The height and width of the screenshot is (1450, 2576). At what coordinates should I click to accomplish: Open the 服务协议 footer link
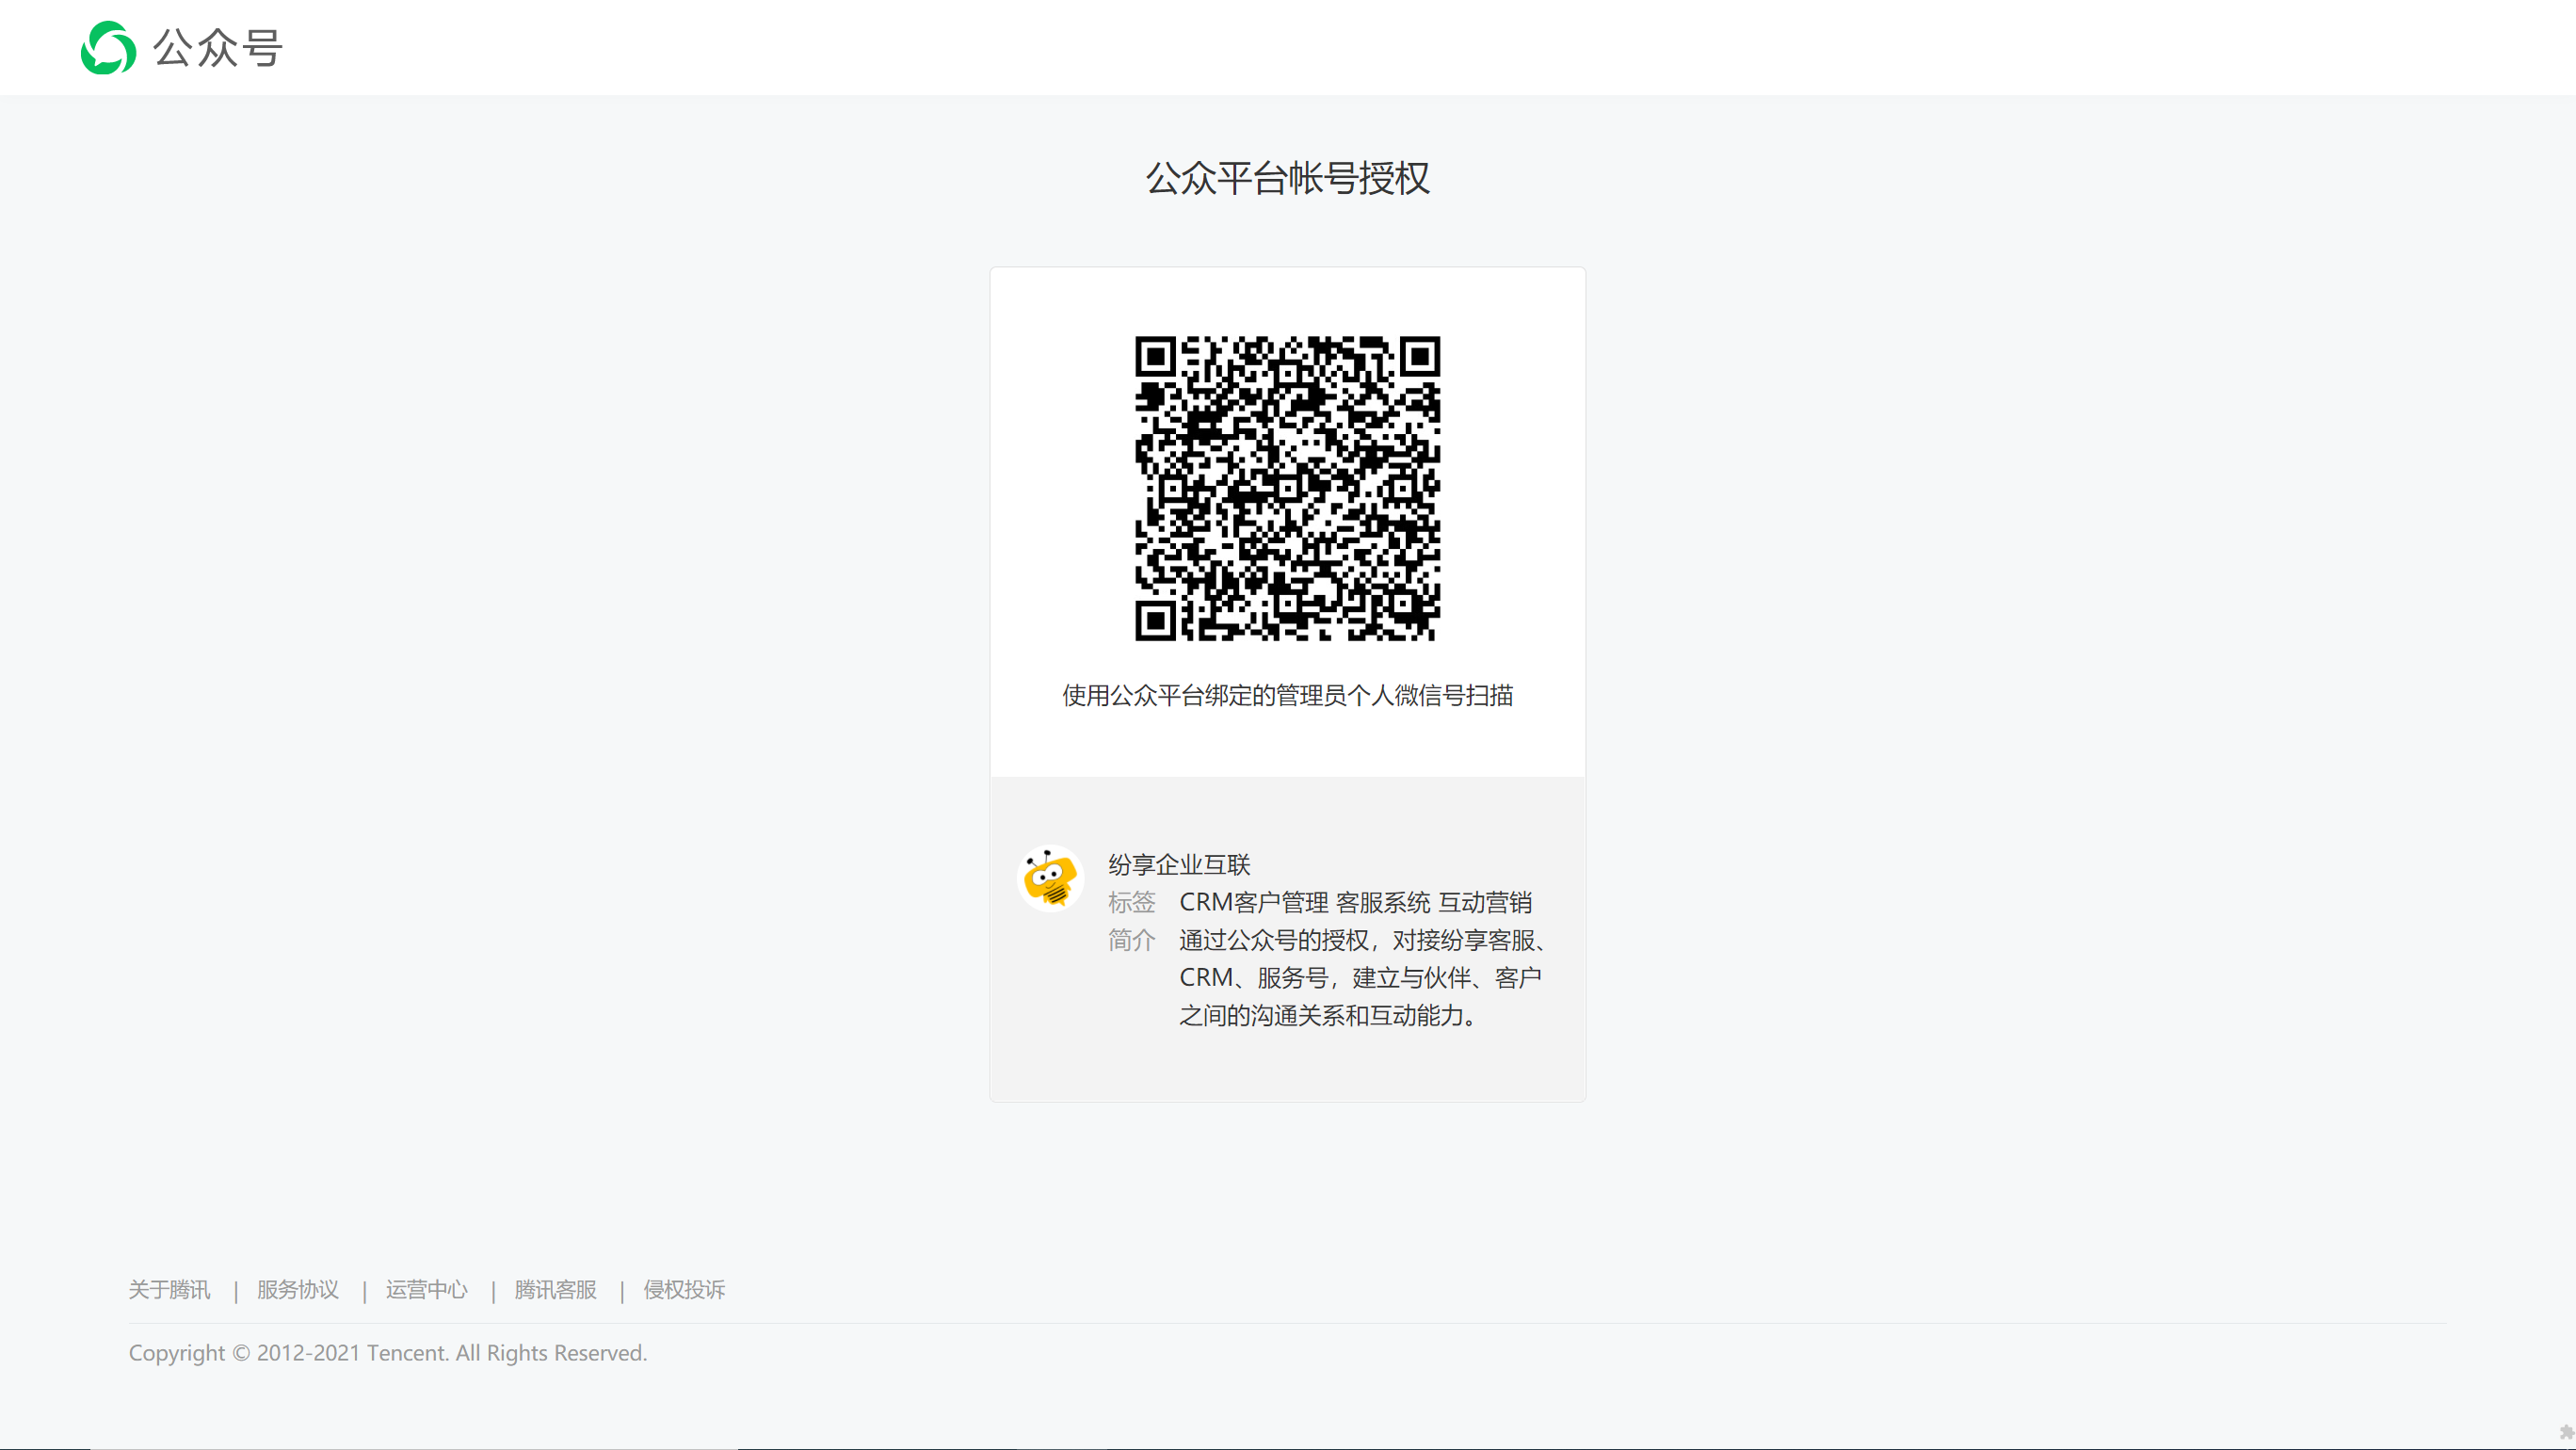tap(298, 1289)
